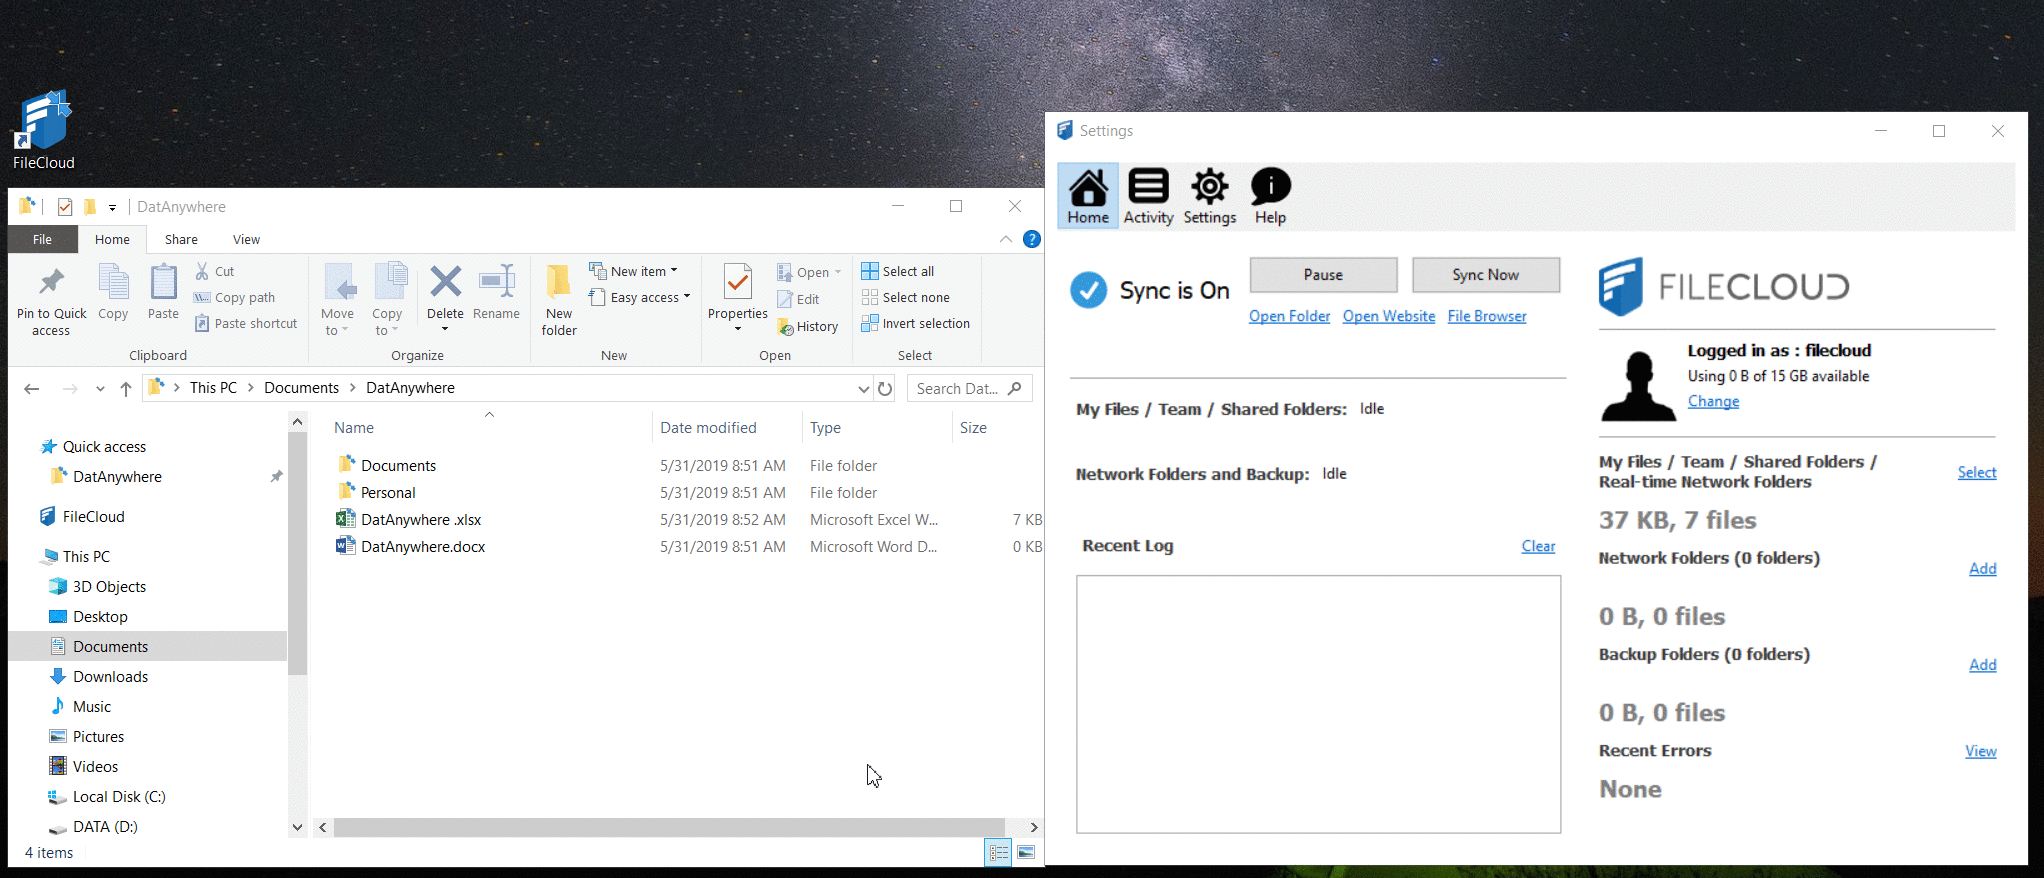Click Pin to Quick access icon
2044x878 pixels.
point(51,299)
